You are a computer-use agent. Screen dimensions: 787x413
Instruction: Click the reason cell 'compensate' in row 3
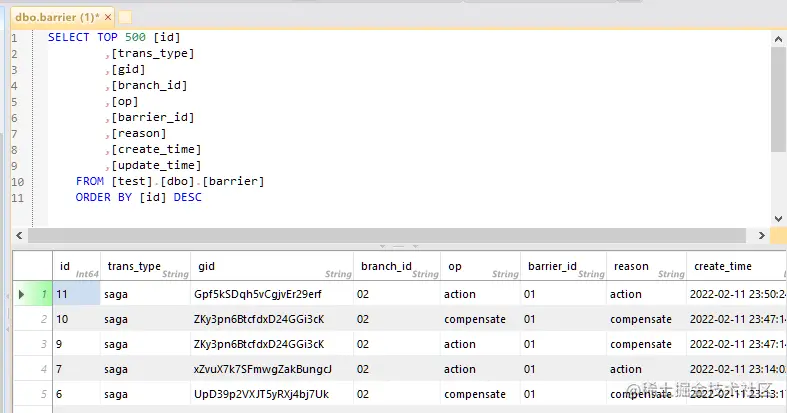pos(646,344)
